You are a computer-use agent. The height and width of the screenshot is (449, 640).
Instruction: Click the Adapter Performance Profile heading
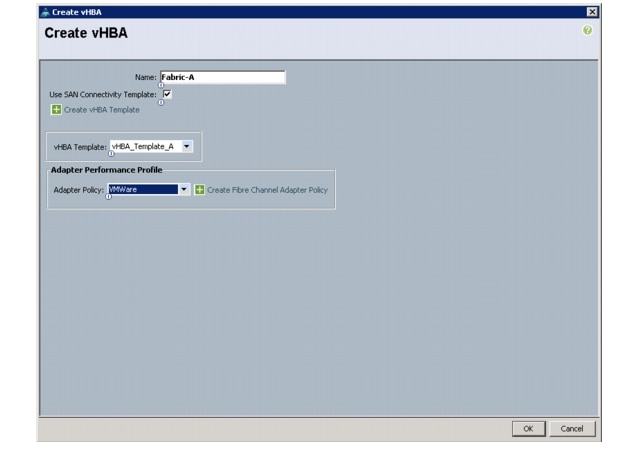point(107,170)
